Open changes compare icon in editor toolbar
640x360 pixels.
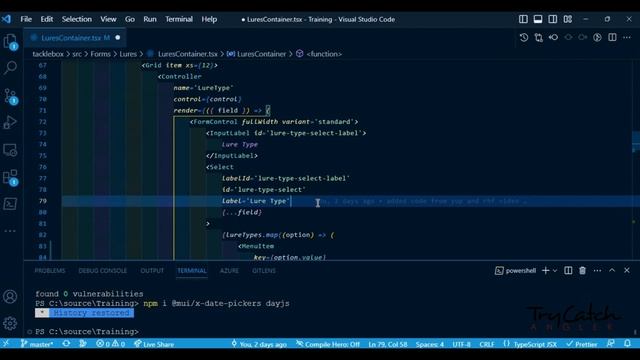[x=538, y=38]
